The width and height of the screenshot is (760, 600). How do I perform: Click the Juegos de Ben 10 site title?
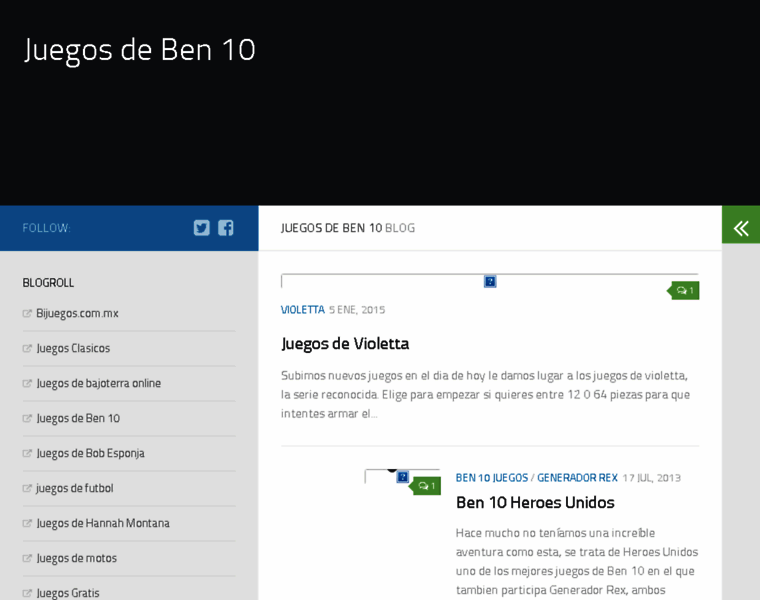coord(140,50)
